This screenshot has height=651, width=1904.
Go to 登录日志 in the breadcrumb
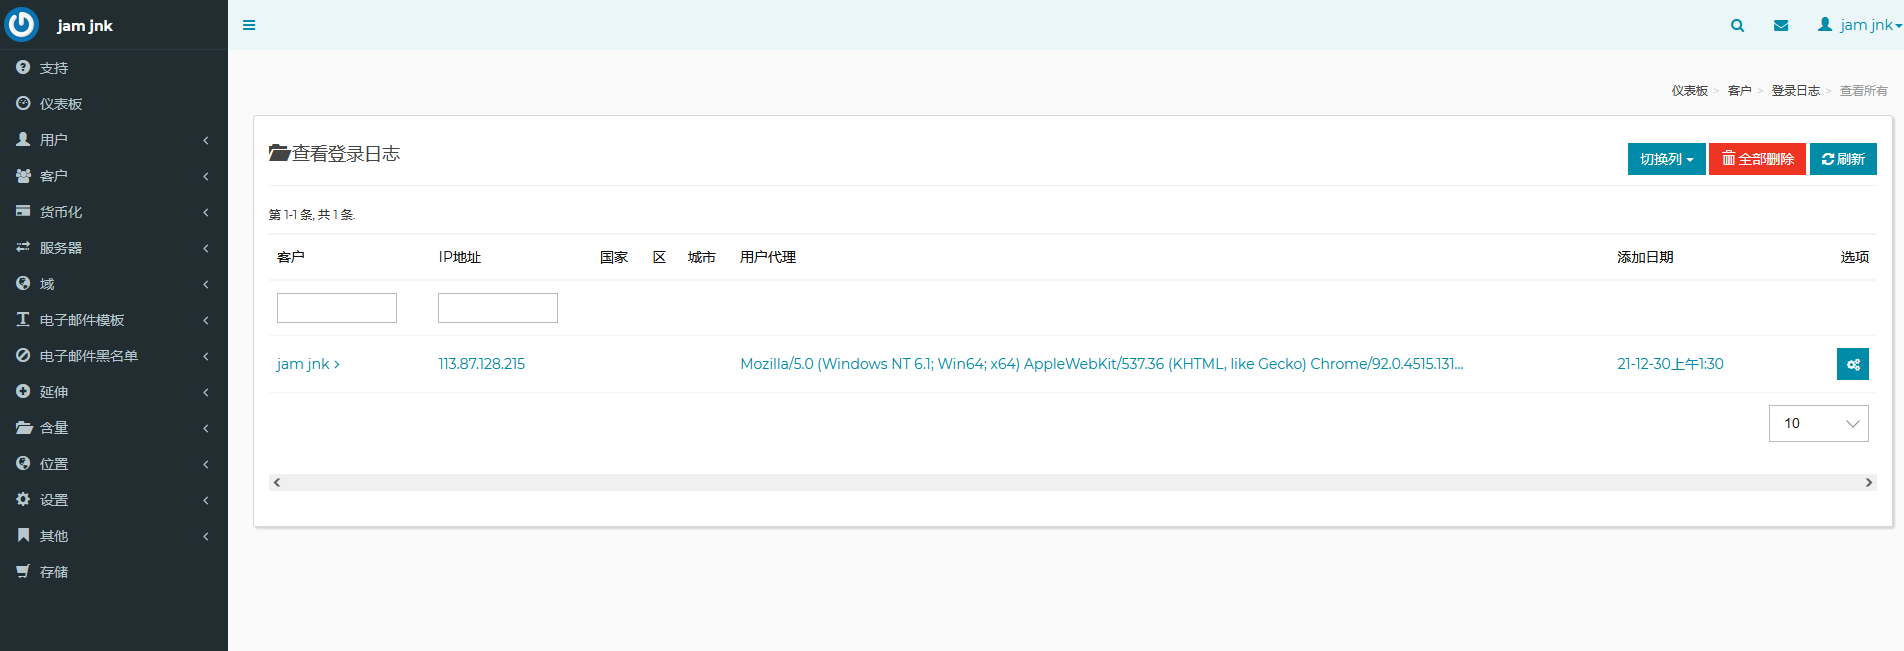tap(1796, 91)
